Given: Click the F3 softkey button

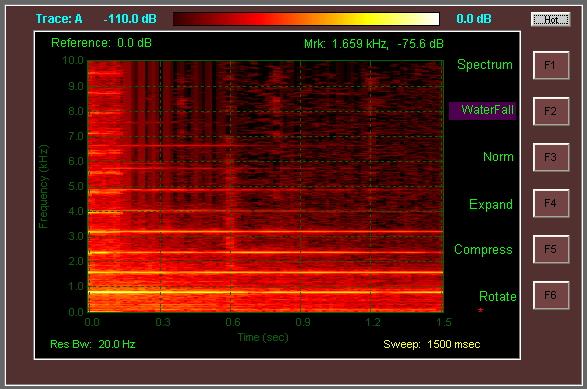Looking at the screenshot, I should click(551, 157).
